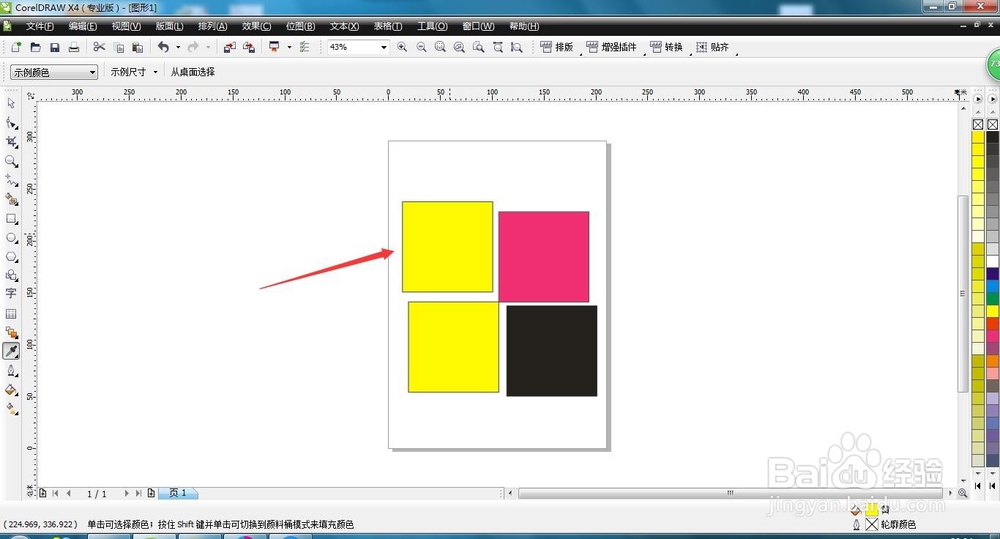Select the Fill bucket tool
Image resolution: width=1000 pixels, height=539 pixels.
[11, 390]
